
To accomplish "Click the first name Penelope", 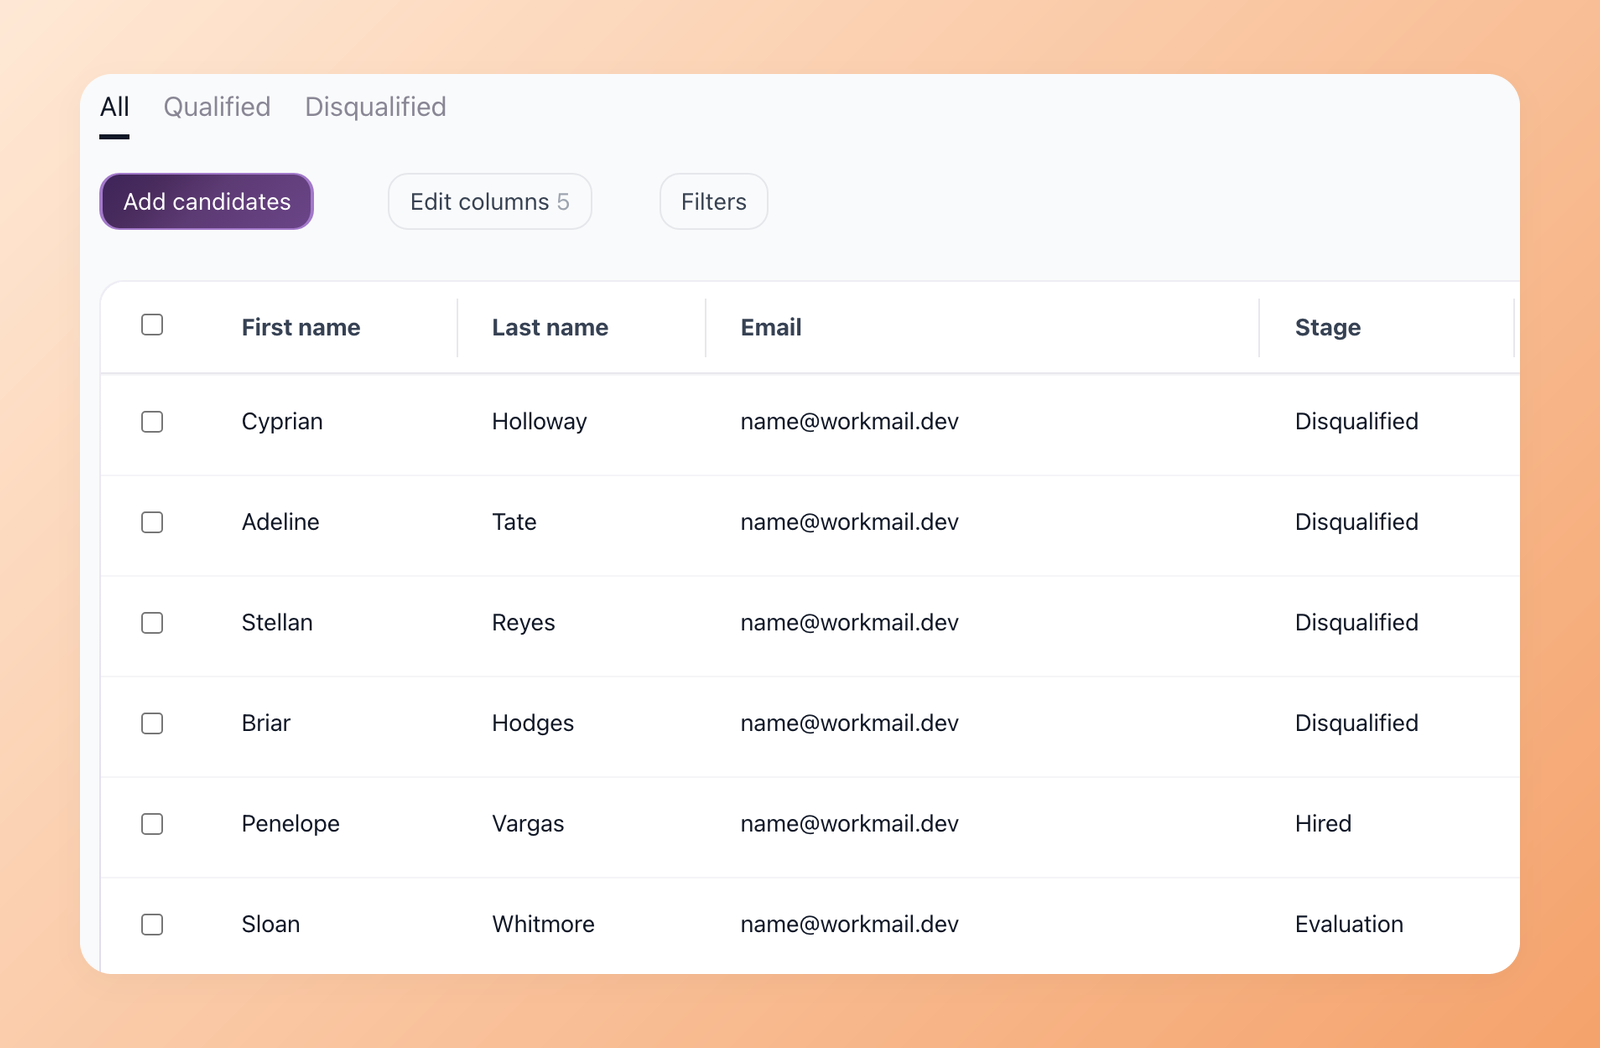I will tap(291, 824).
